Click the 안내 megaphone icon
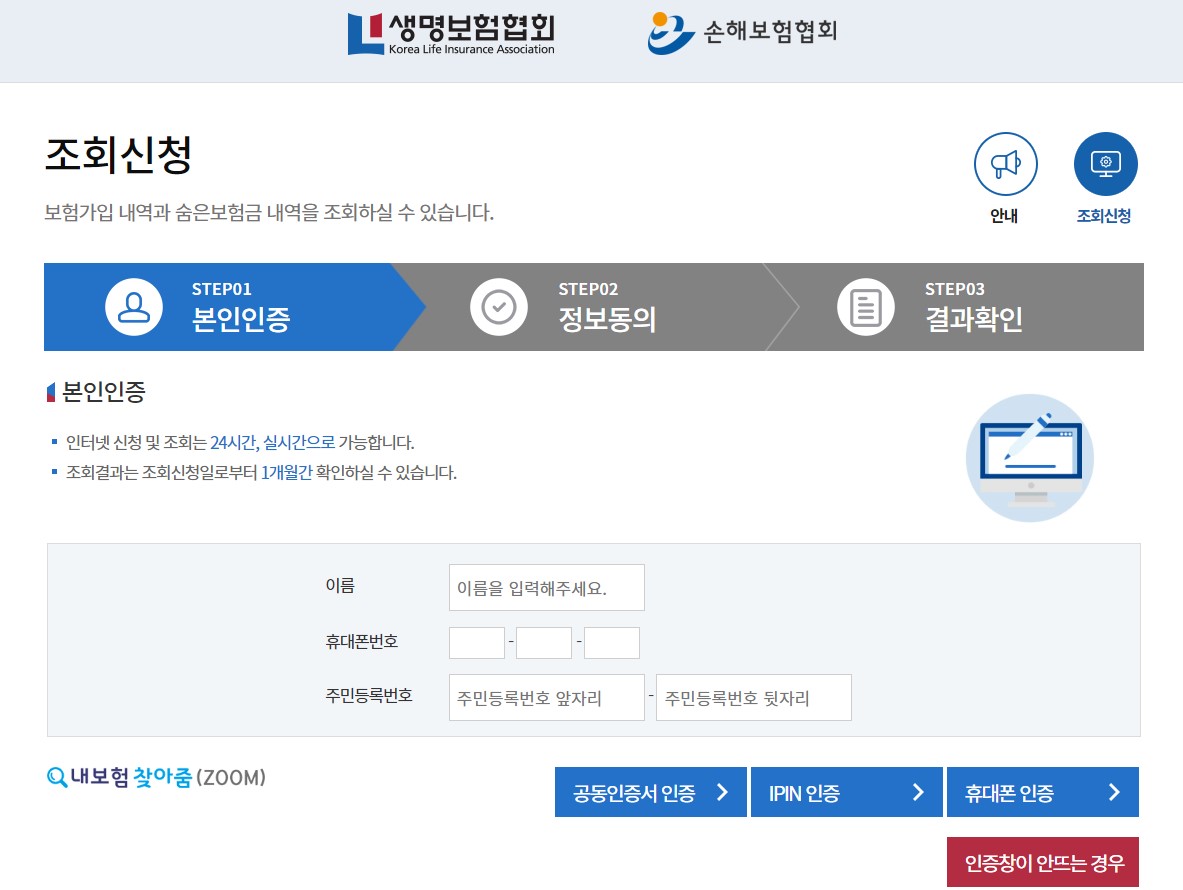1183x890 pixels. click(x=1005, y=164)
